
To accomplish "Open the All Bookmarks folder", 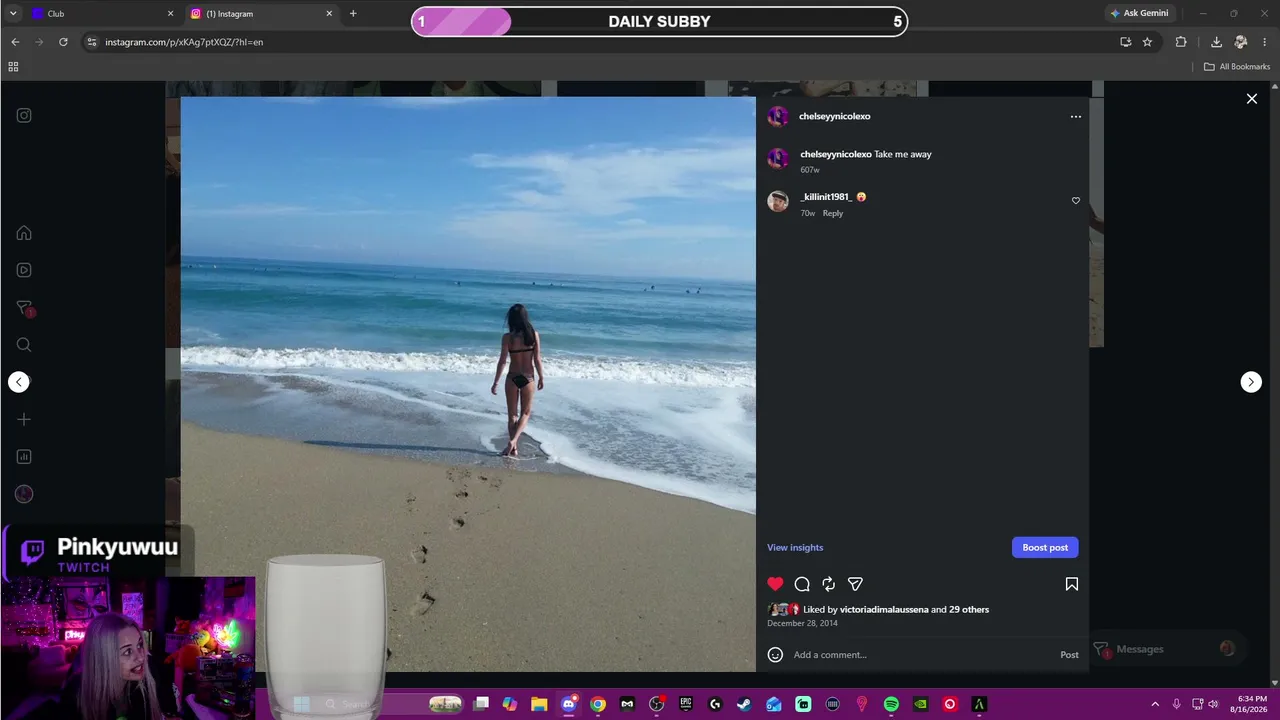I will 1237,67.
